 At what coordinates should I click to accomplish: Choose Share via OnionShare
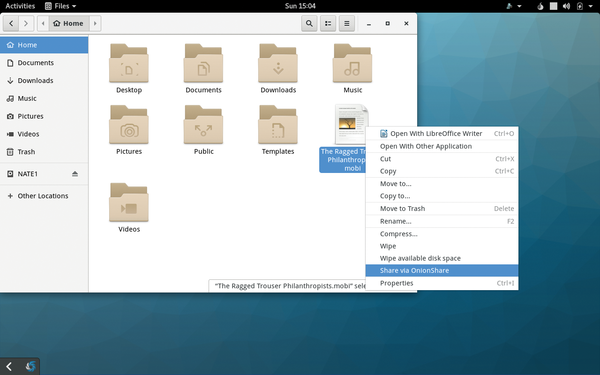tap(442, 271)
